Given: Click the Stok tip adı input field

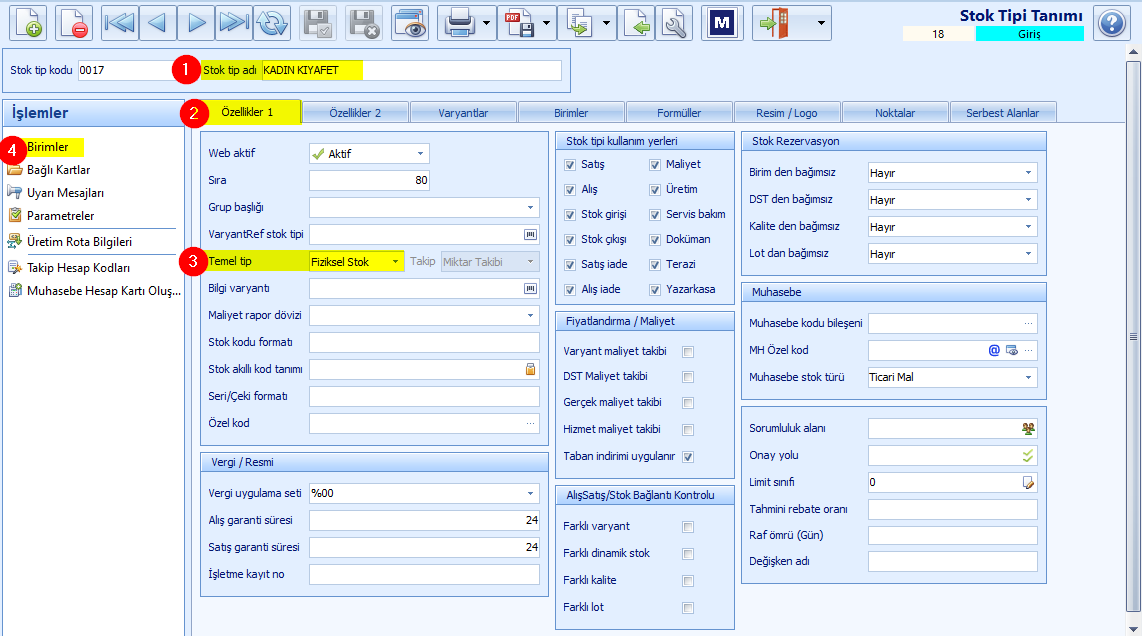Looking at the screenshot, I should point(411,70).
